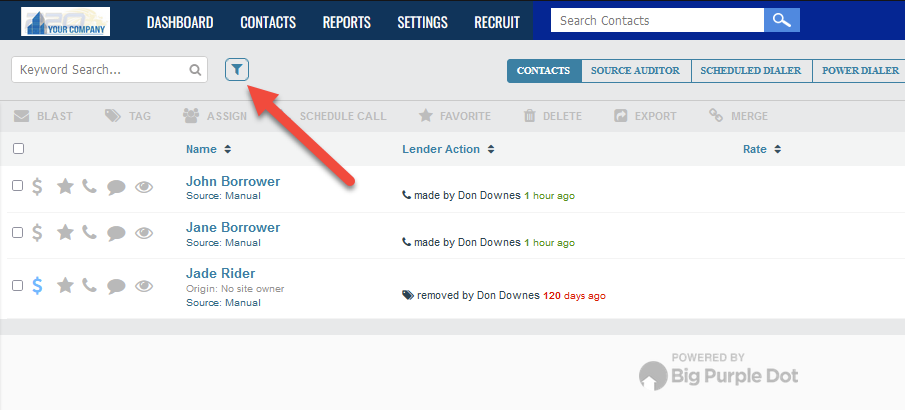Click the Merge toolbar item
Image resolution: width=905 pixels, height=410 pixels.
[738, 116]
